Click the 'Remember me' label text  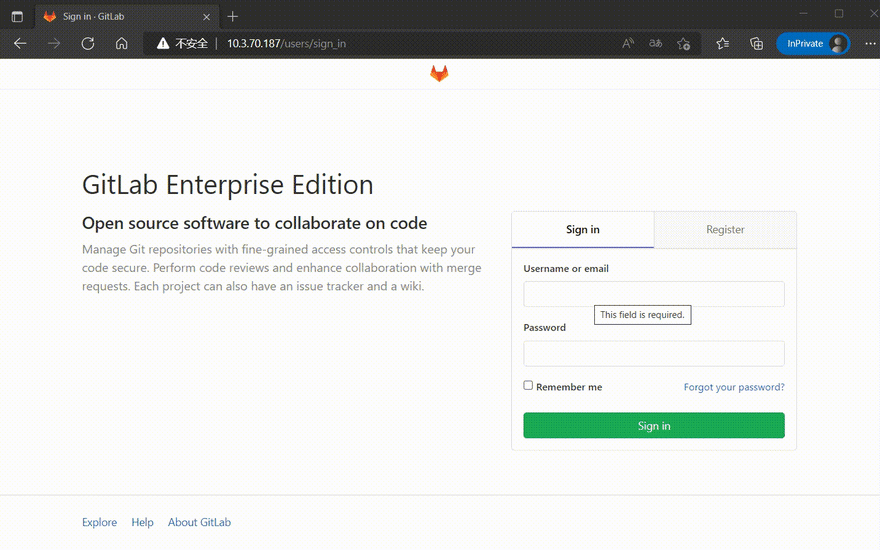(569, 387)
